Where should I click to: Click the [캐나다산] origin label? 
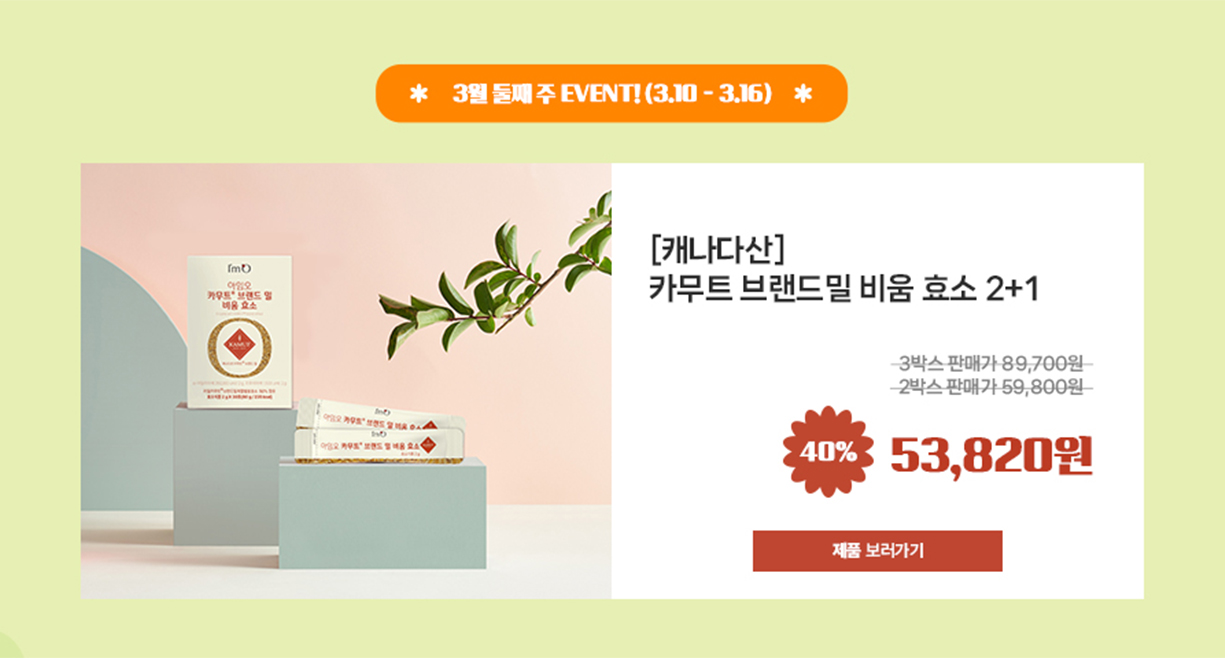click(716, 246)
